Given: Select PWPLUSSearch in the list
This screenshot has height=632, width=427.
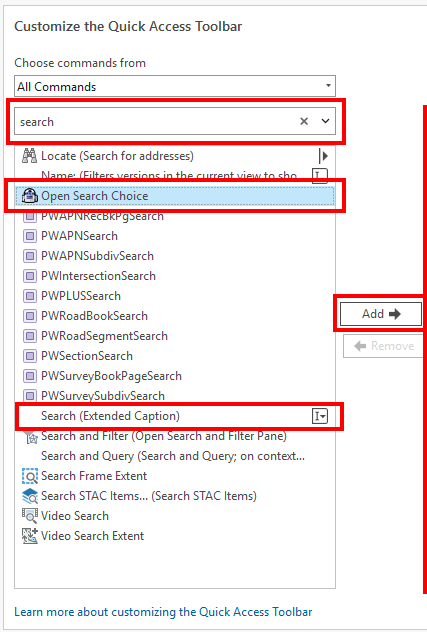Looking at the screenshot, I should (175, 296).
